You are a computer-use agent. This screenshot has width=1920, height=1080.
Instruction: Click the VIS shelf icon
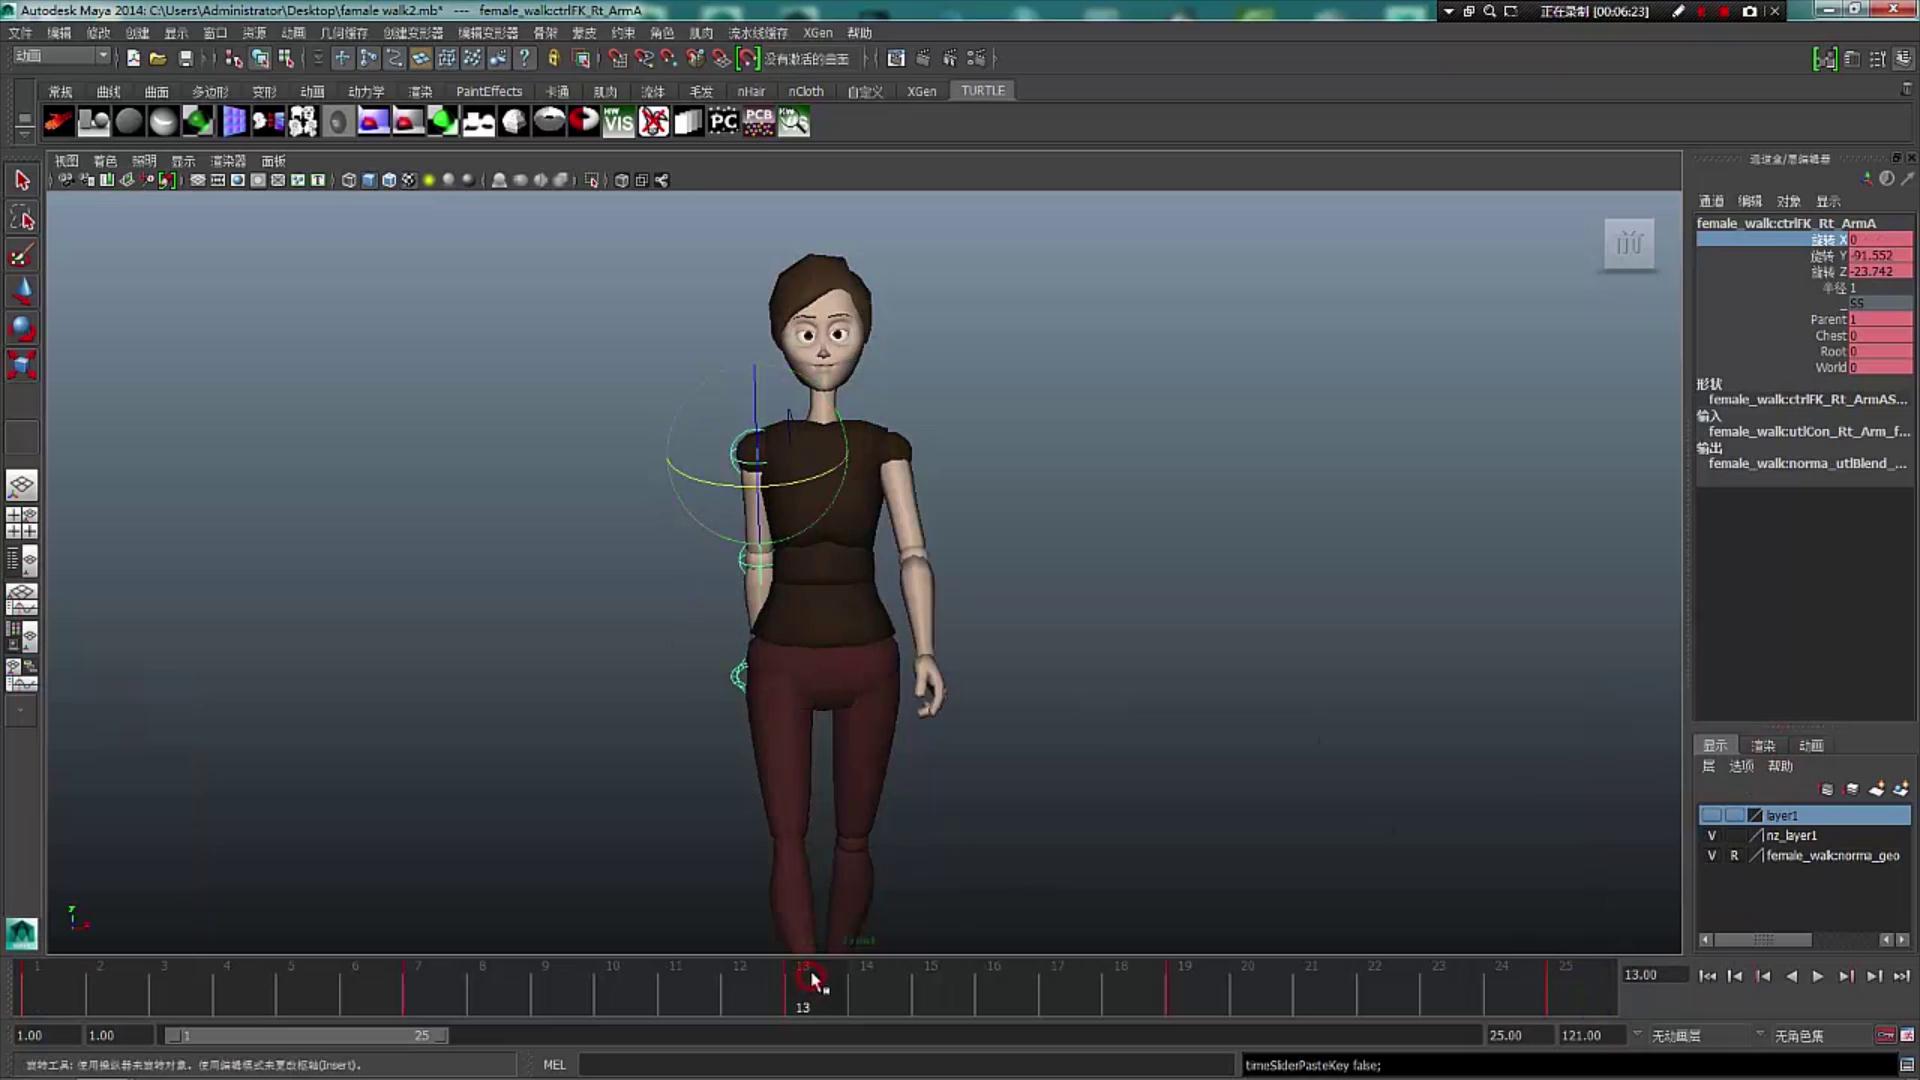click(x=618, y=122)
